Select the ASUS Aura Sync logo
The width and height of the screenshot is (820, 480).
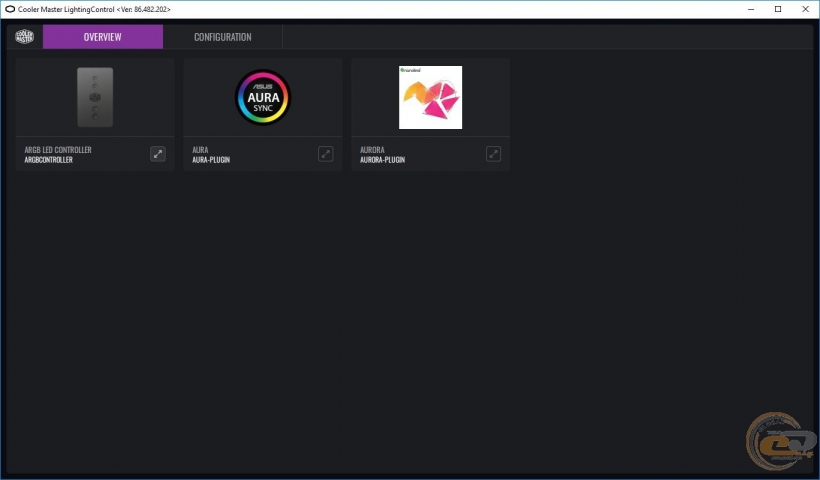tap(263, 97)
